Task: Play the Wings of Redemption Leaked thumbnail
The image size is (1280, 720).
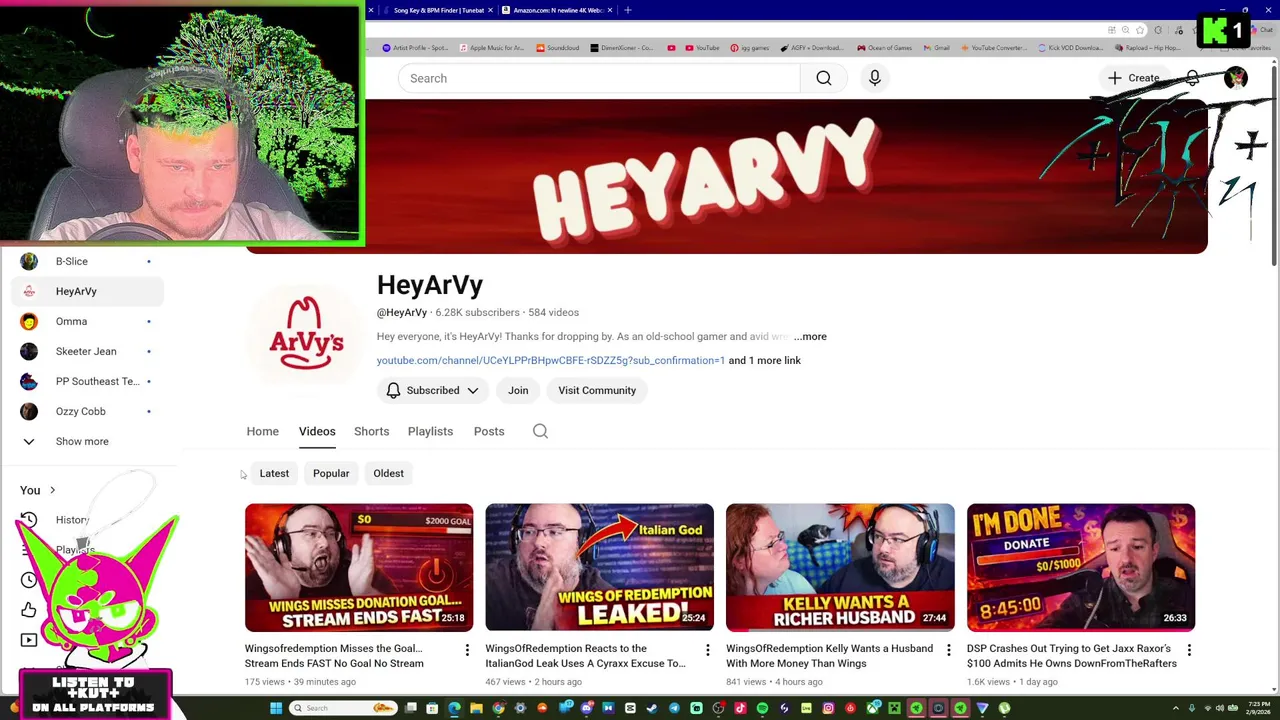Action: 600,567
